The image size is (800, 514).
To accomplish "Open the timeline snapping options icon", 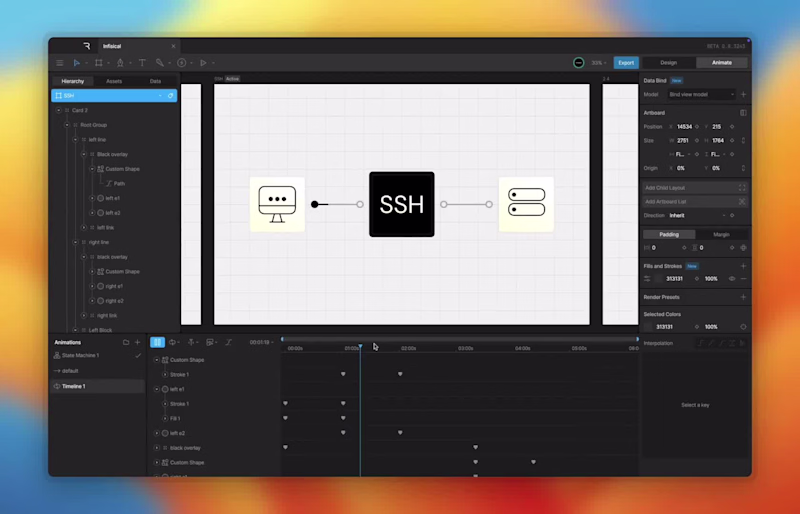I will 191,342.
